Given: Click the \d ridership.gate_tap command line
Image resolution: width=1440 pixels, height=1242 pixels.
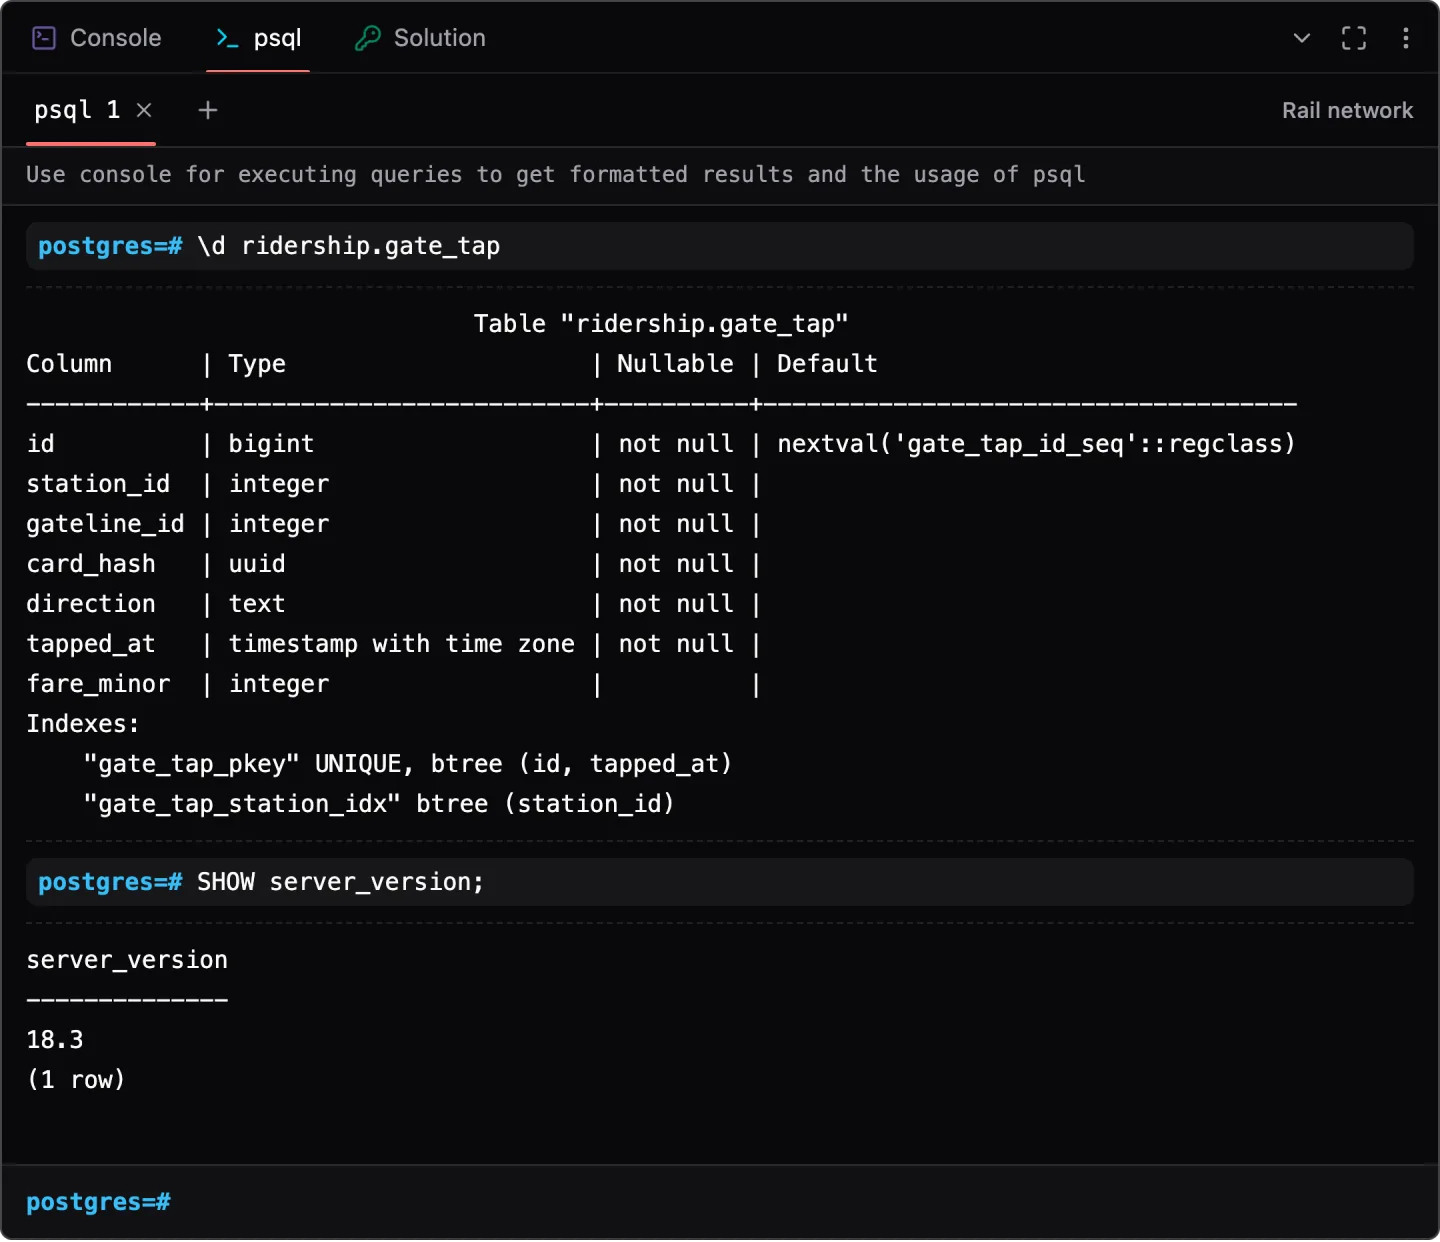Looking at the screenshot, I should pos(720,246).
